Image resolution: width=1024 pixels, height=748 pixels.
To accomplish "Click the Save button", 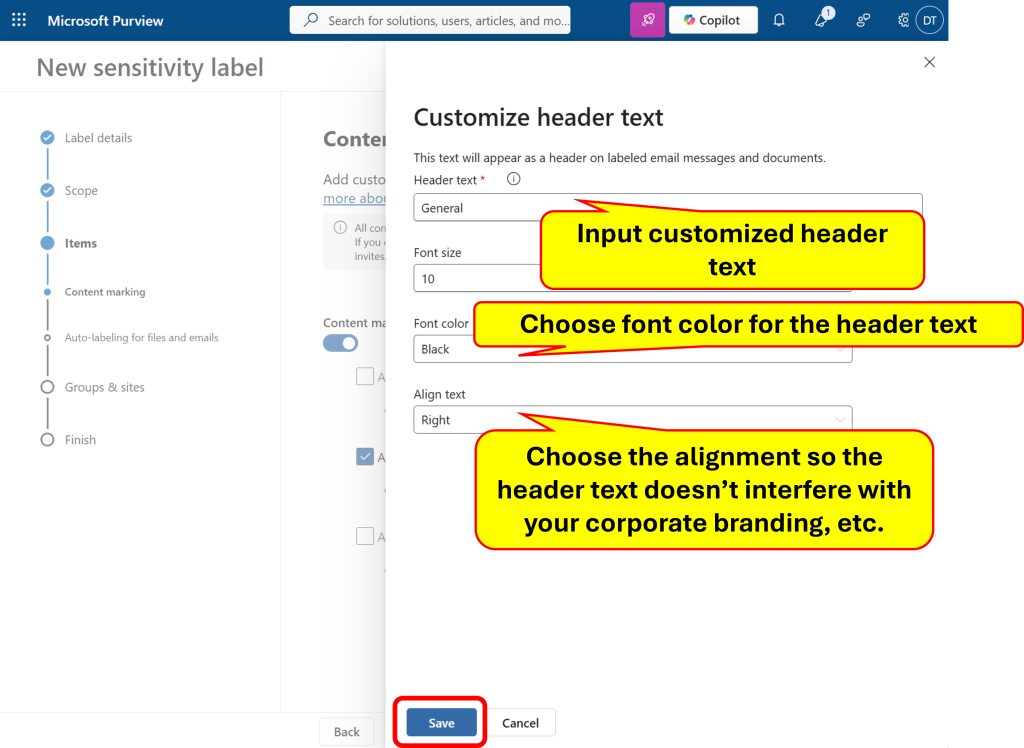I will (441, 723).
